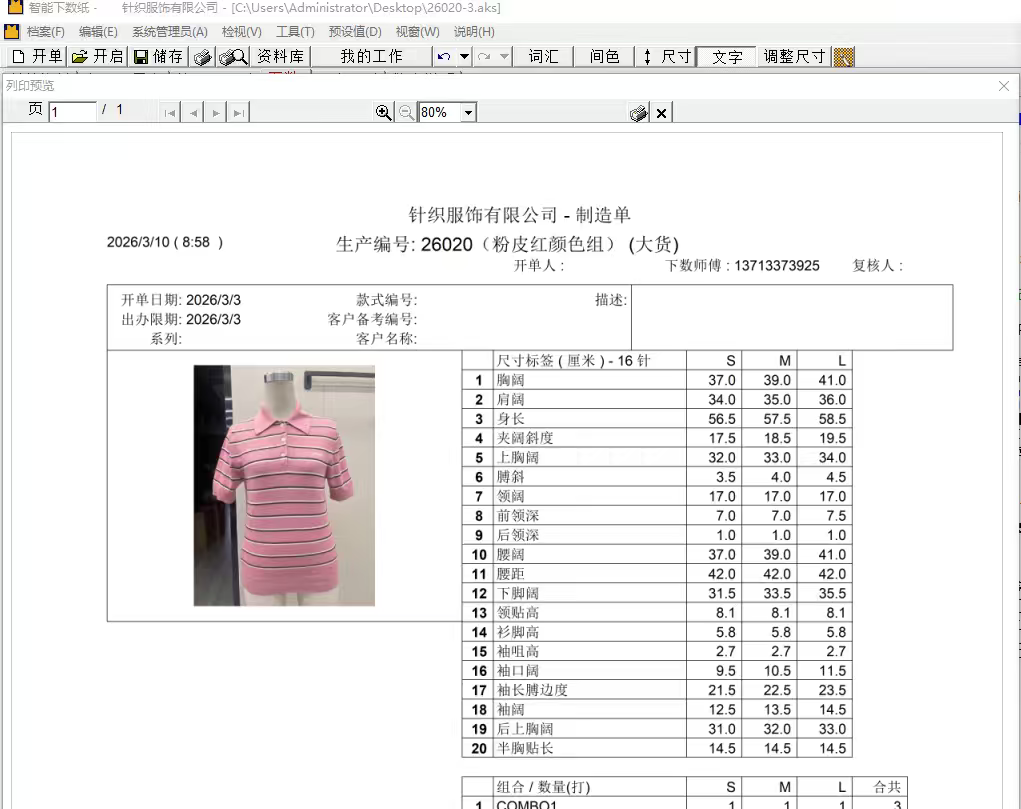Screen dimensions: 1021x809
Task: Open the 工具(T) tools menu
Action: tap(295, 32)
